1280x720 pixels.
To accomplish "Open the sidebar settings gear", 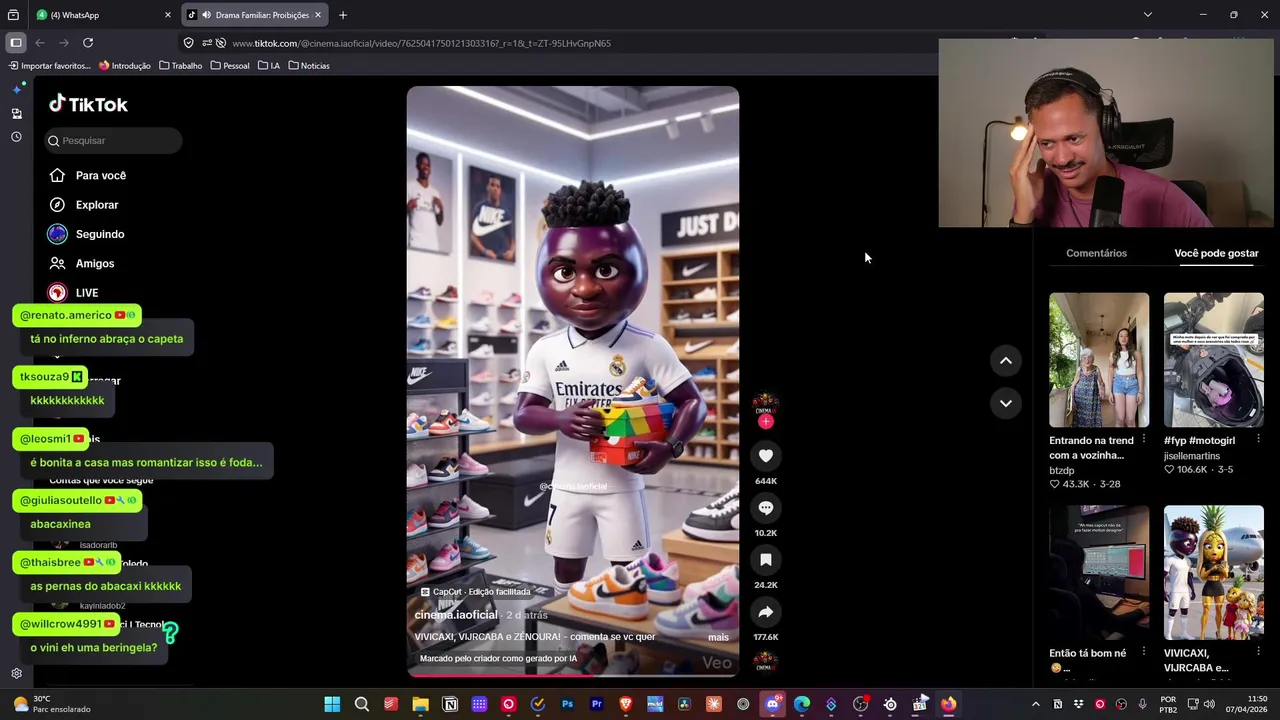I will (x=16, y=674).
